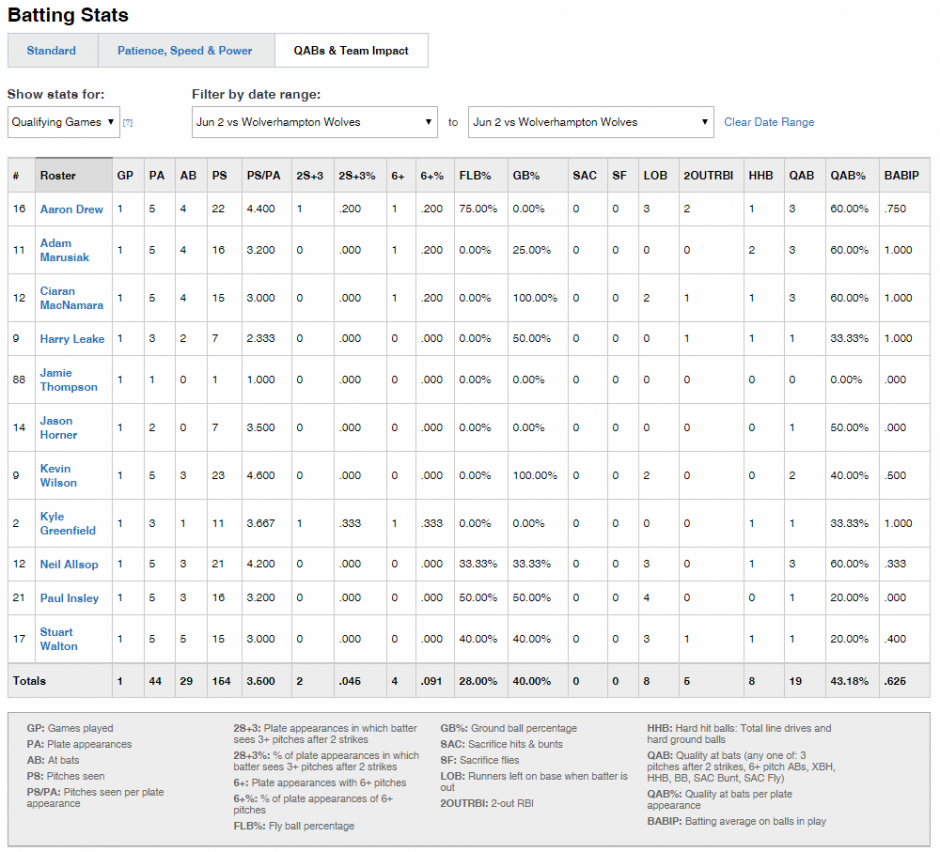The width and height of the screenshot is (940, 852).
Task: Sort by the PA column header
Action: (159, 176)
